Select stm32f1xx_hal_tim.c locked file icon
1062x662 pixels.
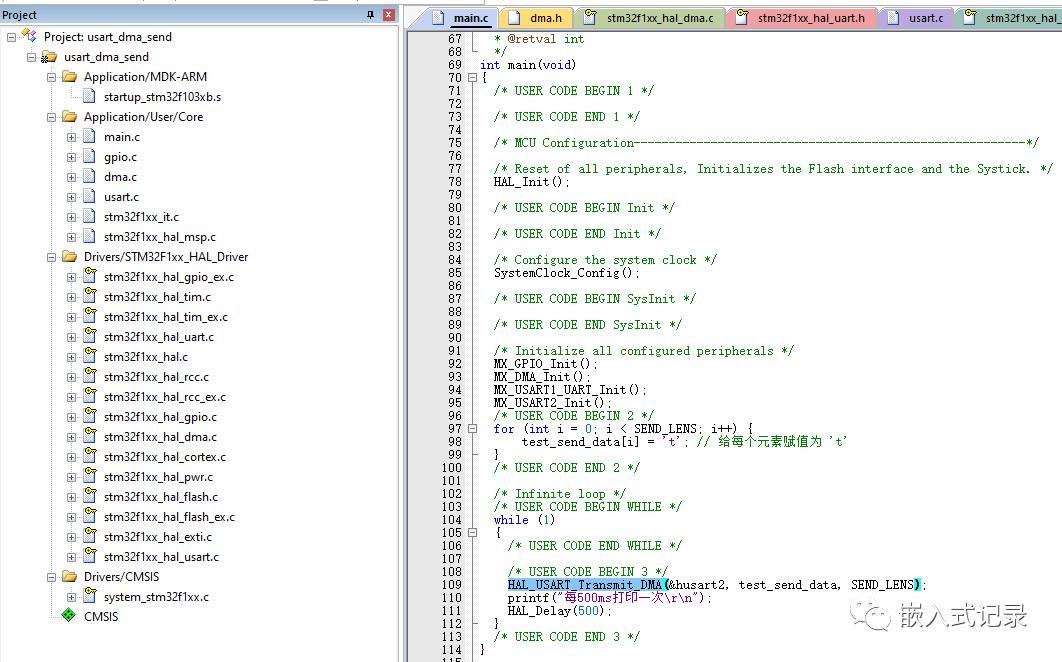[90, 295]
